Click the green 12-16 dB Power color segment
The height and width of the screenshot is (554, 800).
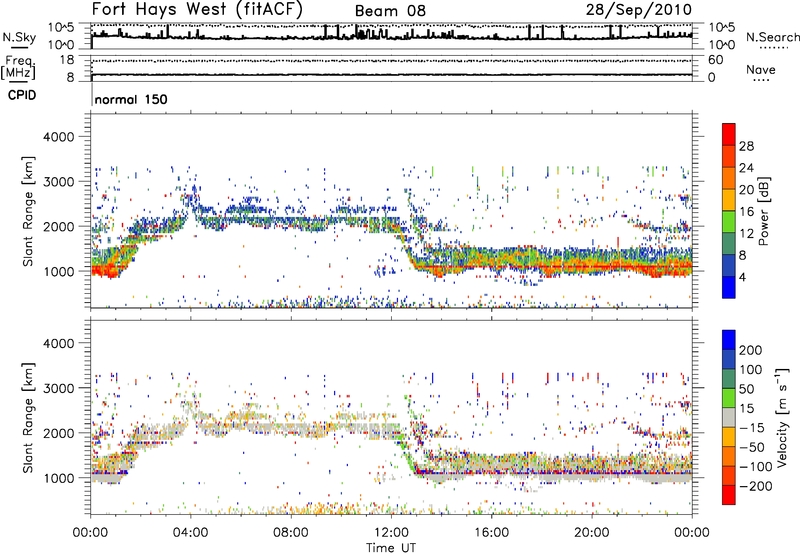729,221
